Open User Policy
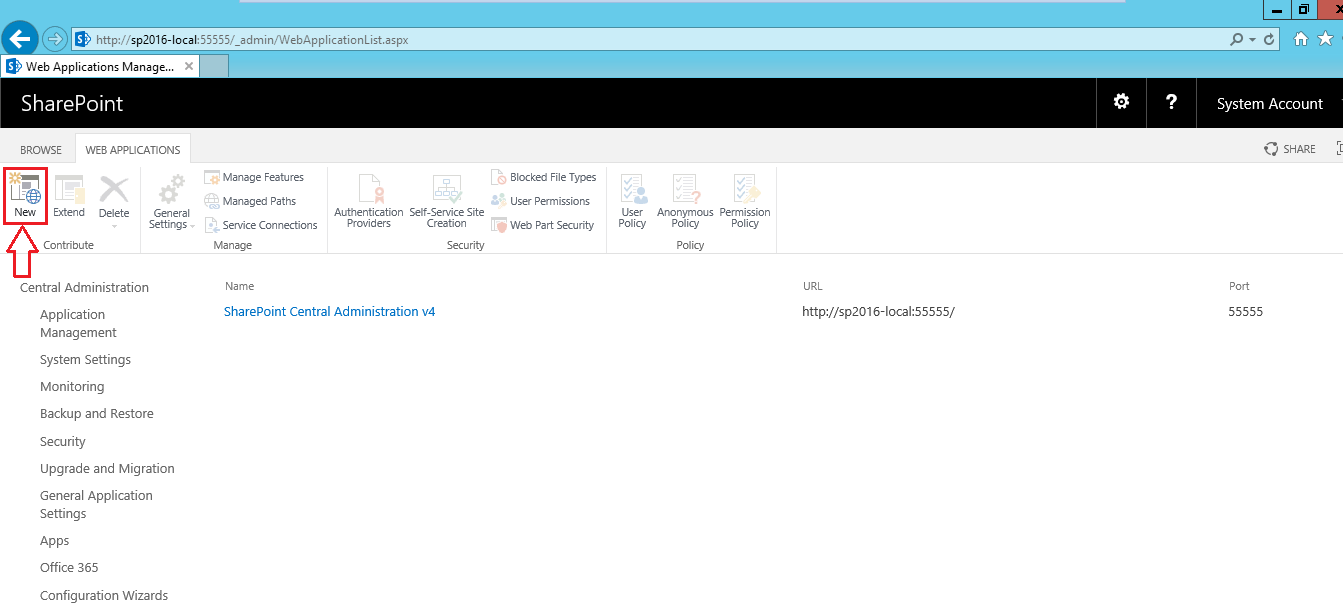This screenshot has height=606, width=1343. click(632, 201)
